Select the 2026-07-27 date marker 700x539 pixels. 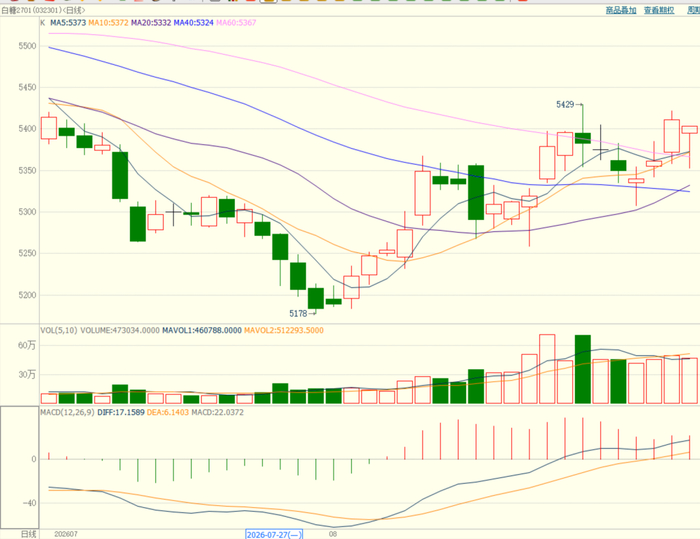click(274, 535)
